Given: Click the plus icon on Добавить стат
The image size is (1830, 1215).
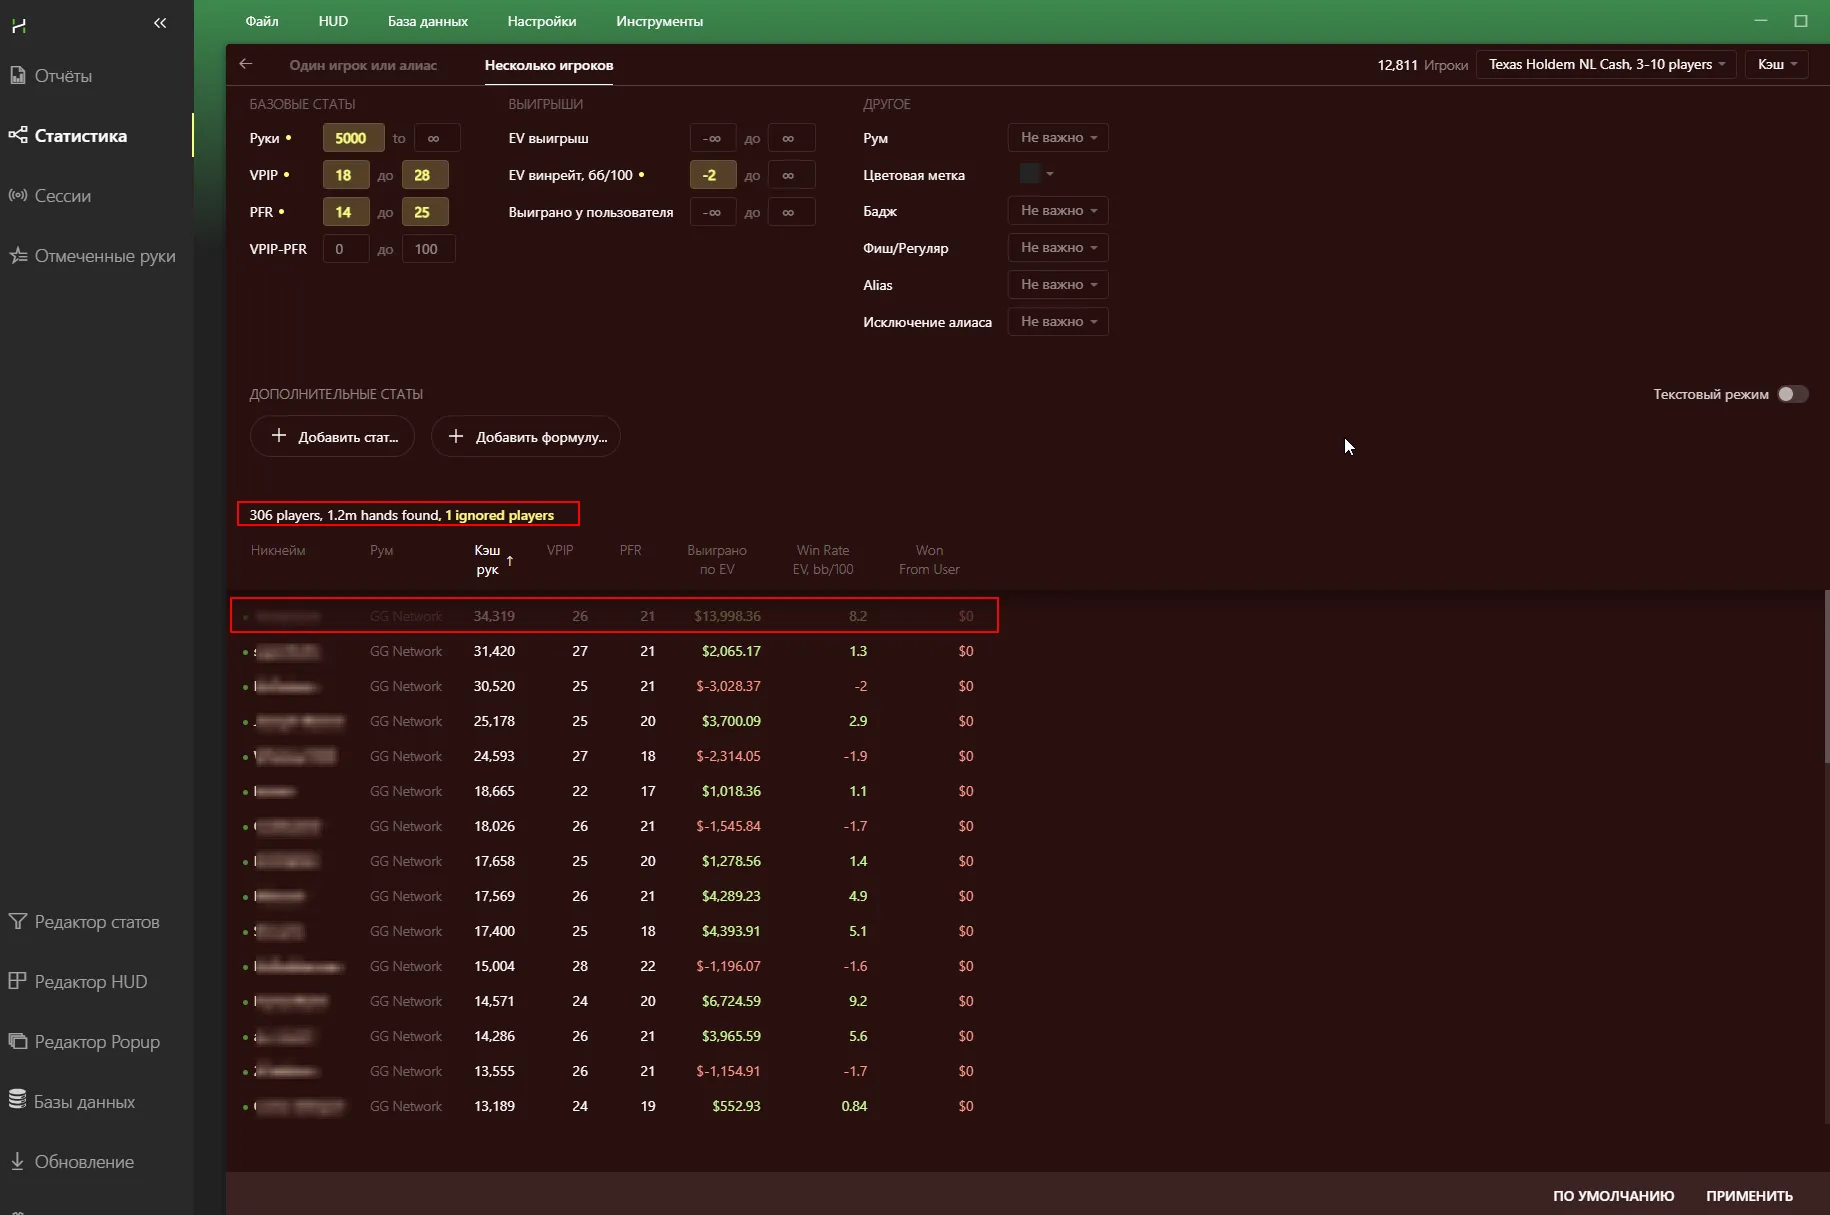Looking at the screenshot, I should (x=279, y=436).
